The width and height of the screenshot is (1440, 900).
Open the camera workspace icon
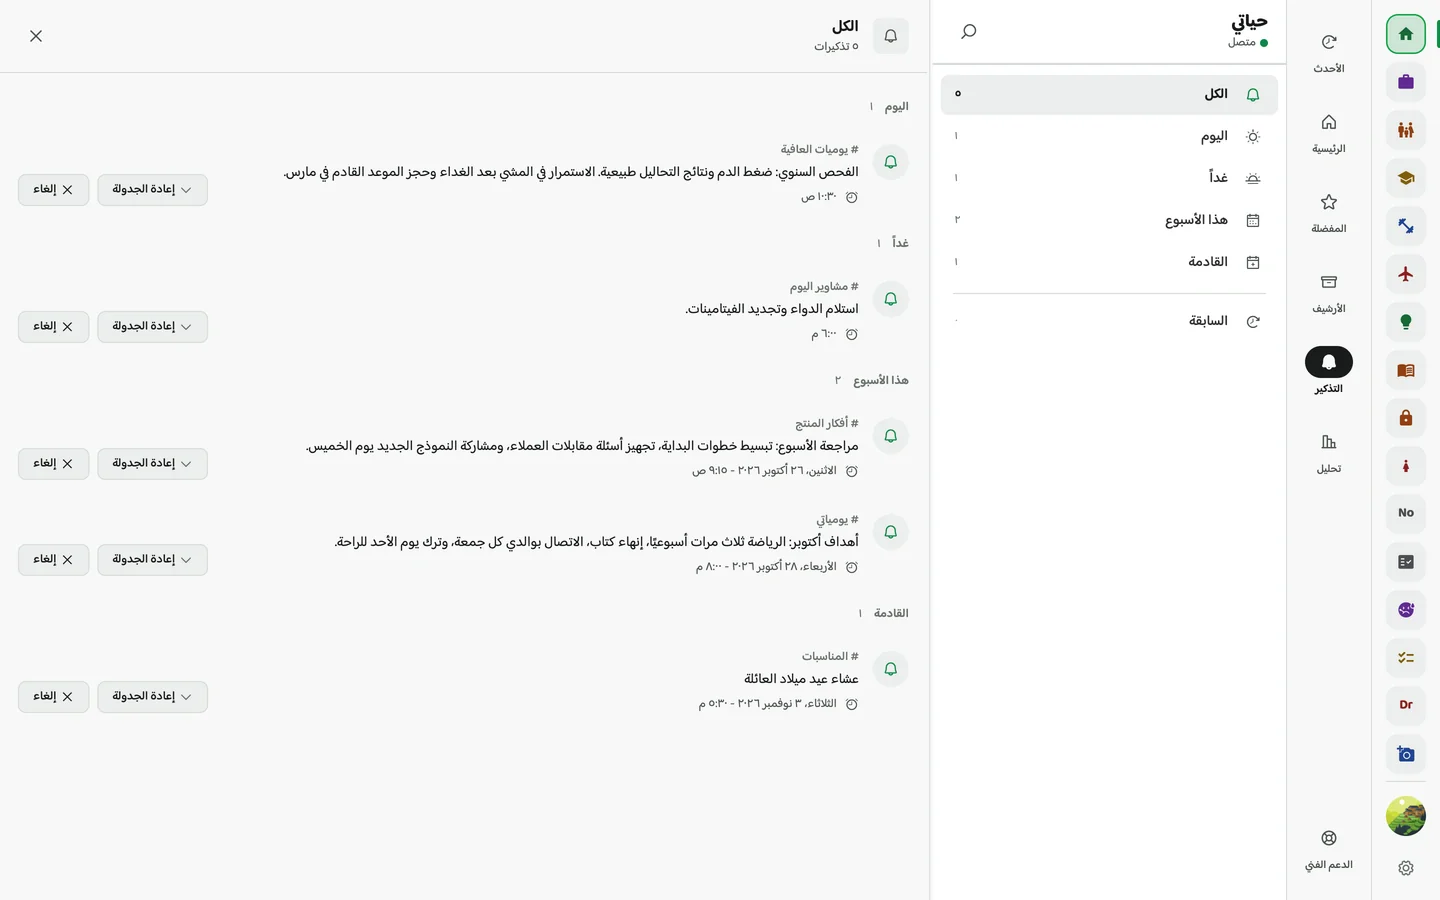1405,754
